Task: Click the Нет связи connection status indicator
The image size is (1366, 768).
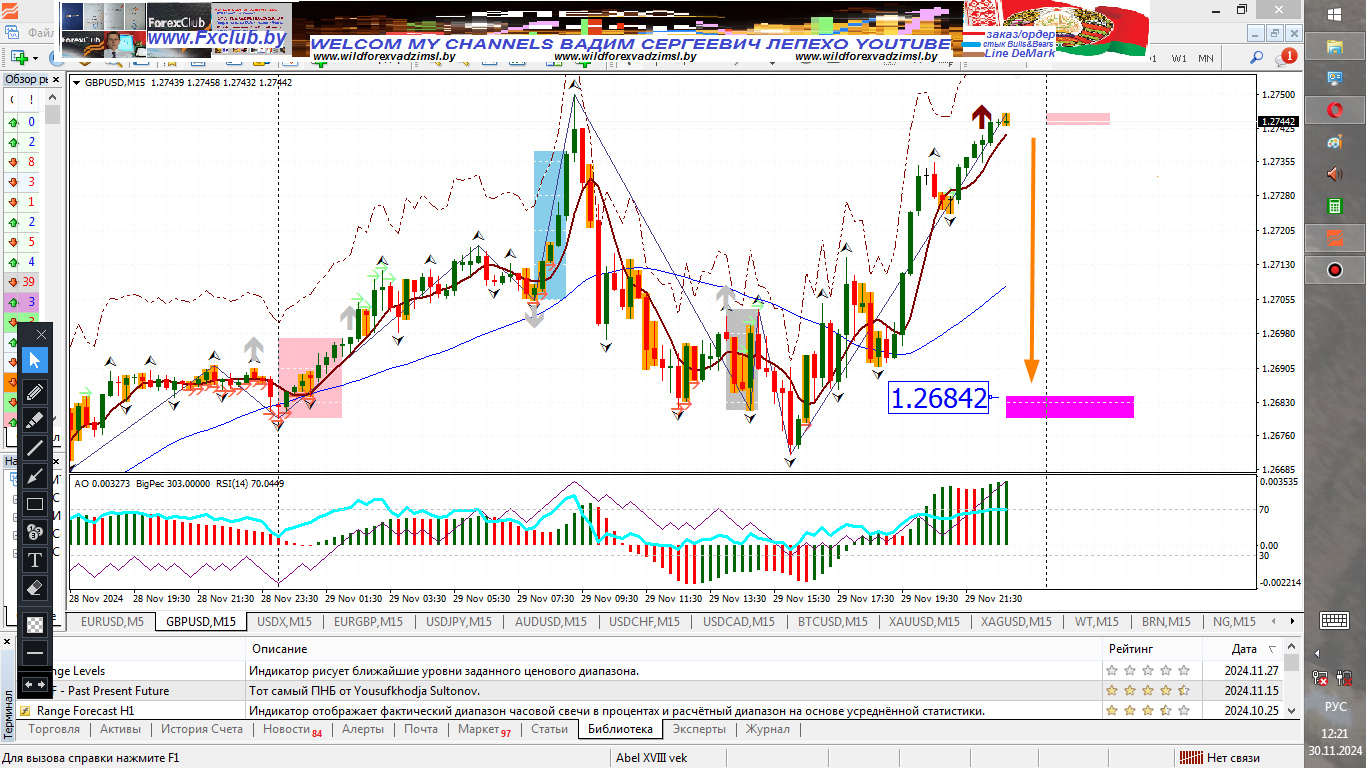Action: click(1219, 757)
